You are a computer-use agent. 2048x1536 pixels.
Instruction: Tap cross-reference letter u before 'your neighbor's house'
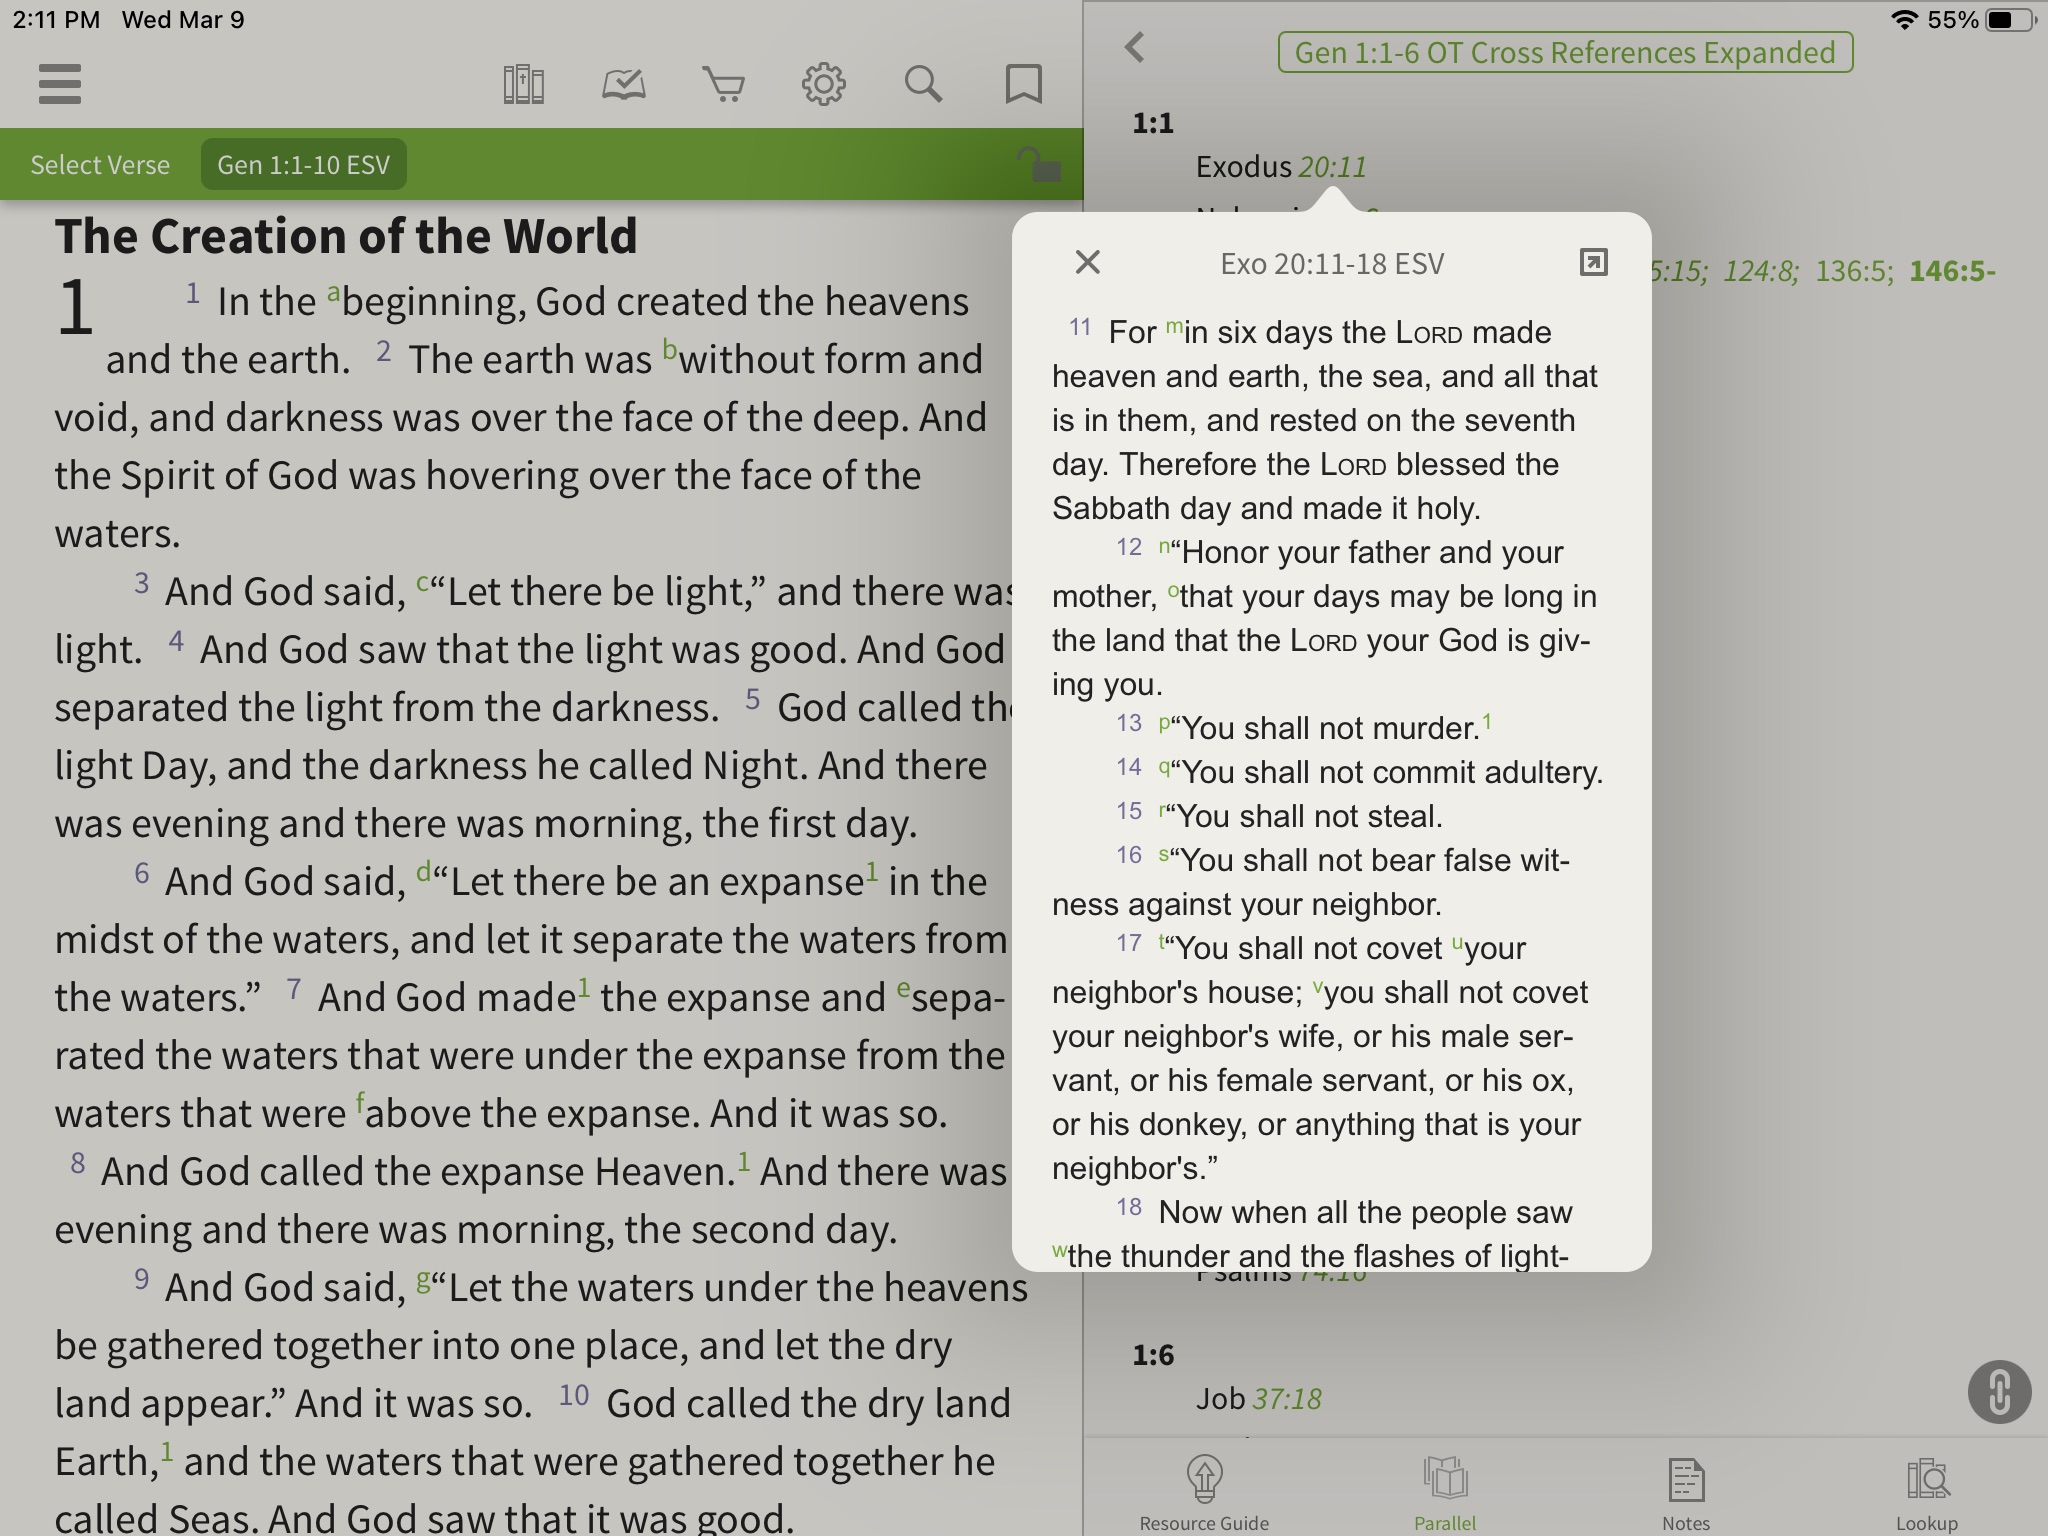click(x=1457, y=941)
